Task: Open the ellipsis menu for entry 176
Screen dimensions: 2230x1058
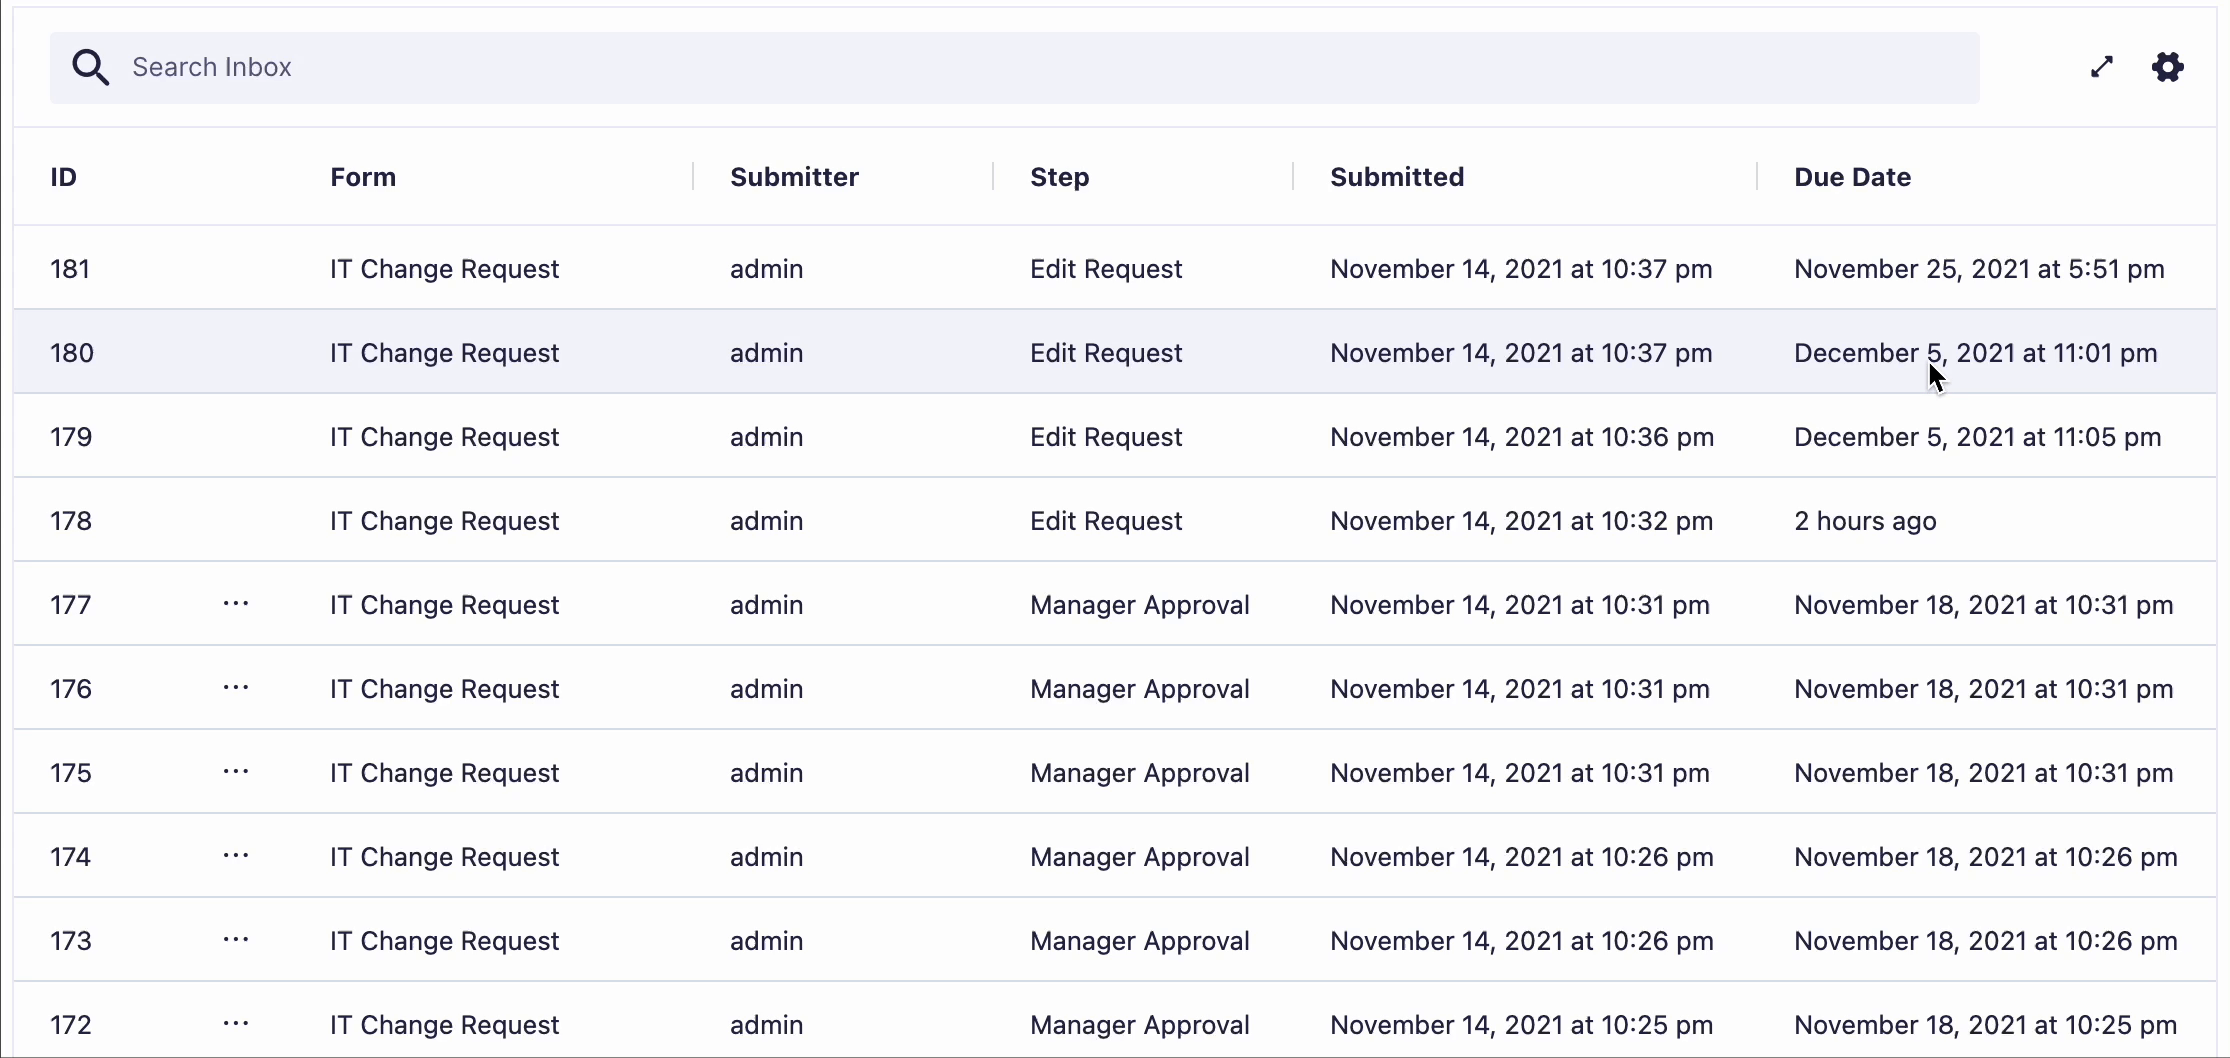Action: (x=236, y=688)
